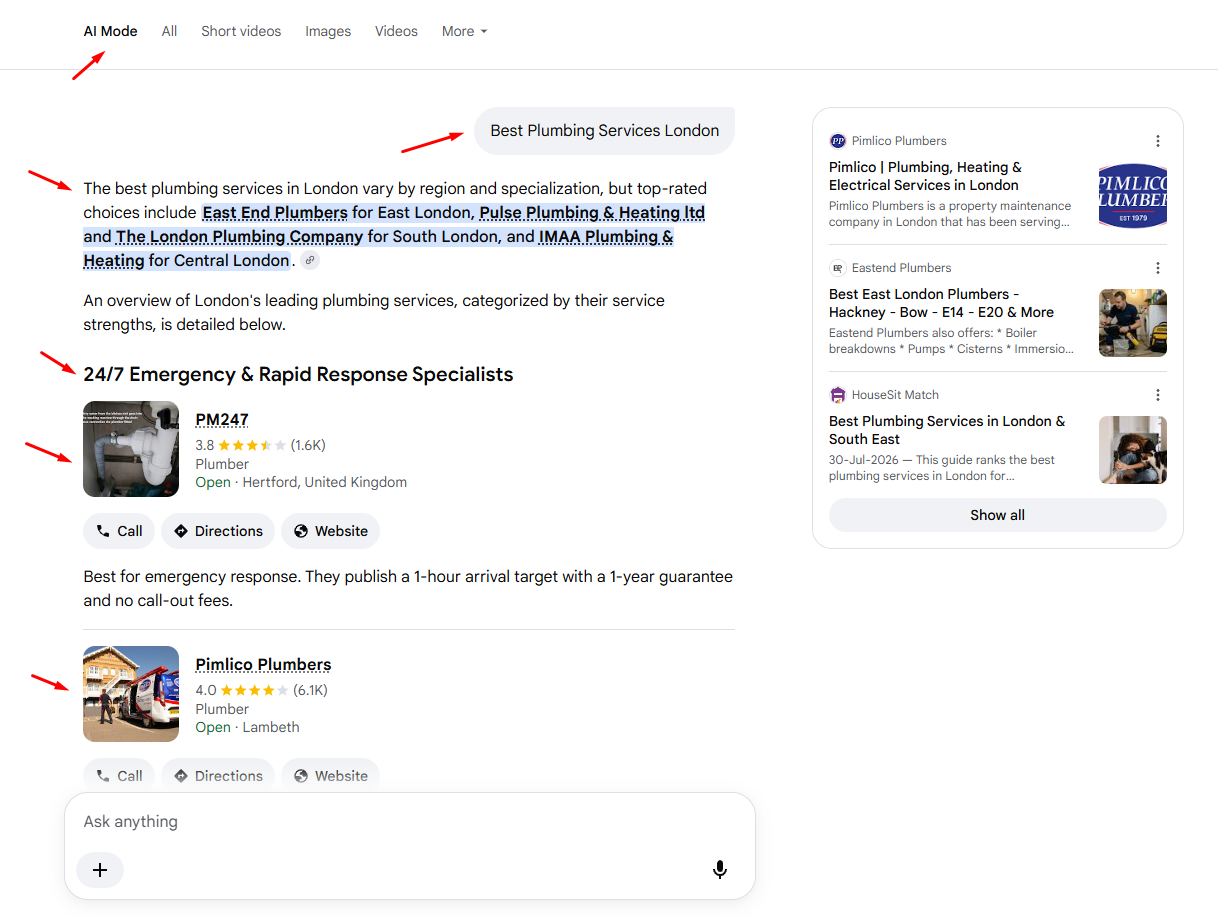1218x917 pixels.
Task: Open Best East London Plumbers result
Action: (941, 303)
